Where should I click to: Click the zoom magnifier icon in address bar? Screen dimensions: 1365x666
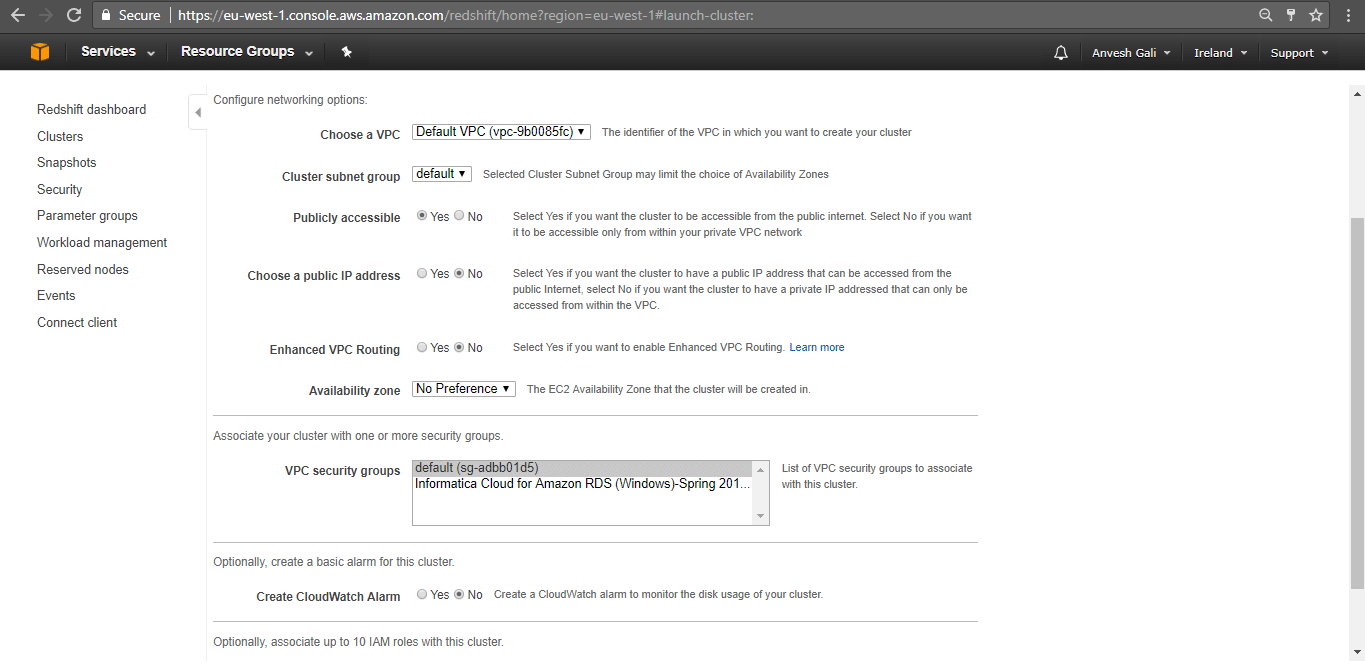coord(1265,15)
